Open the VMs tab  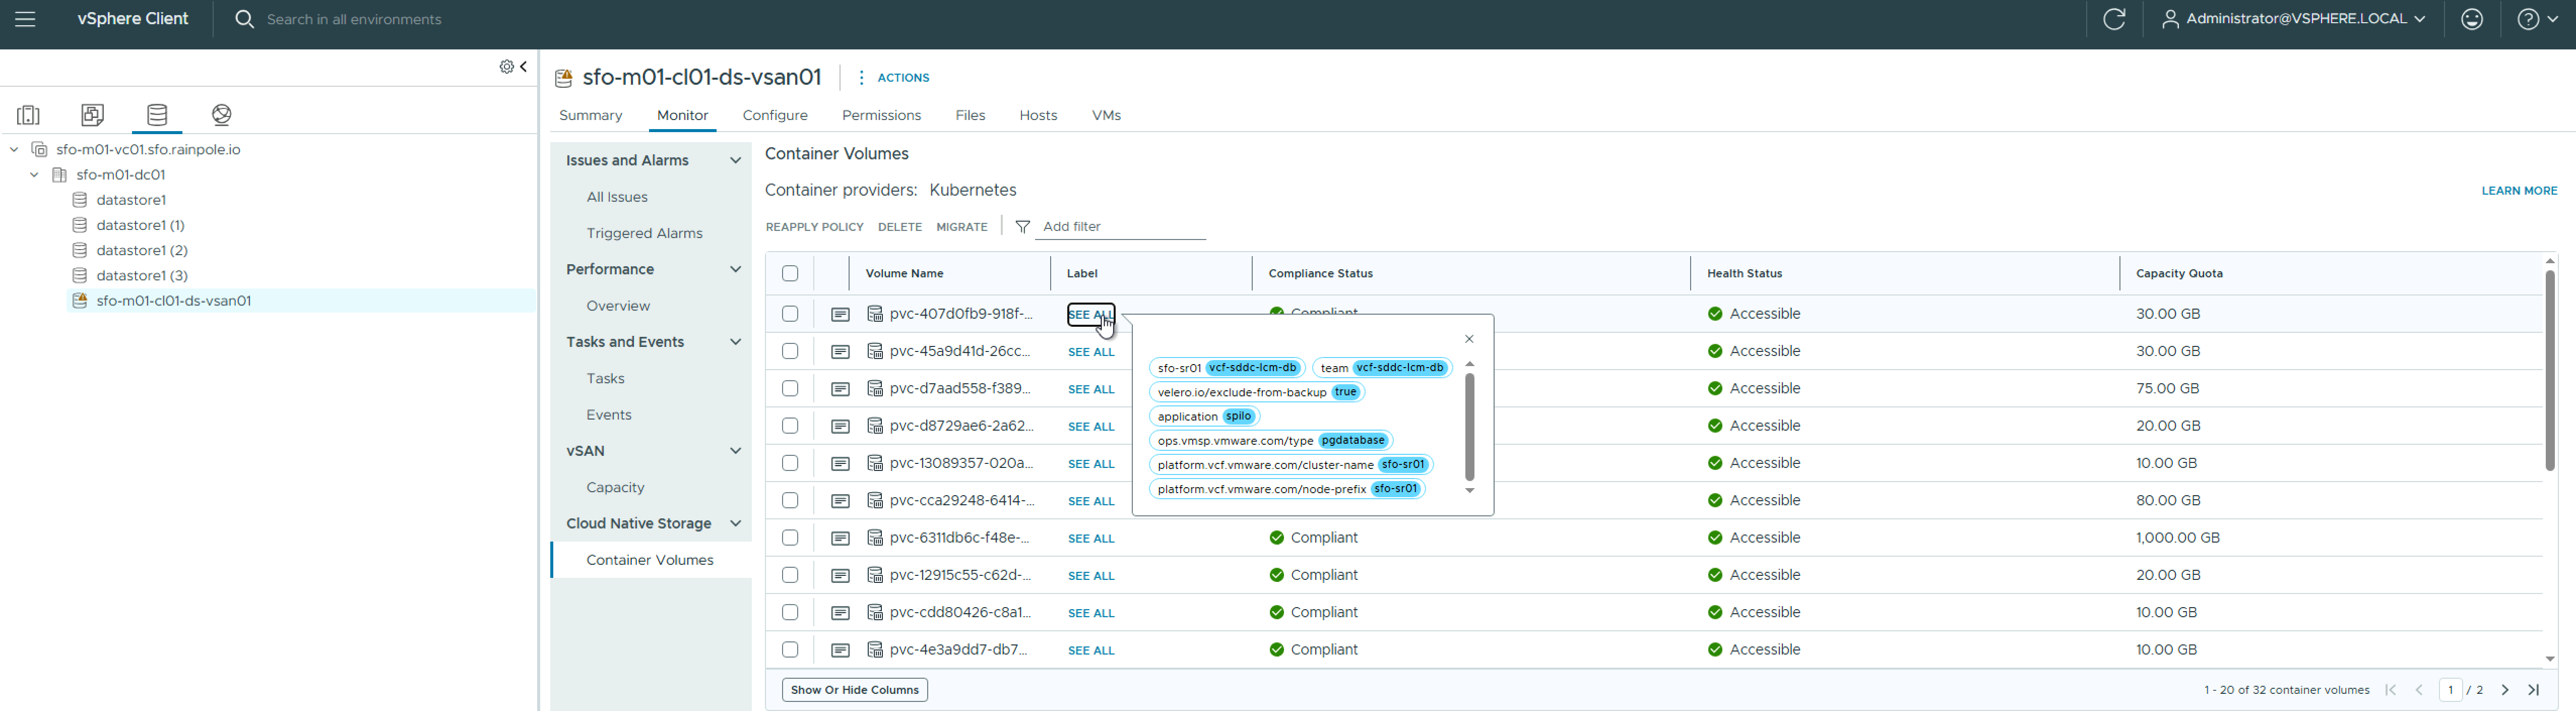(x=1106, y=115)
